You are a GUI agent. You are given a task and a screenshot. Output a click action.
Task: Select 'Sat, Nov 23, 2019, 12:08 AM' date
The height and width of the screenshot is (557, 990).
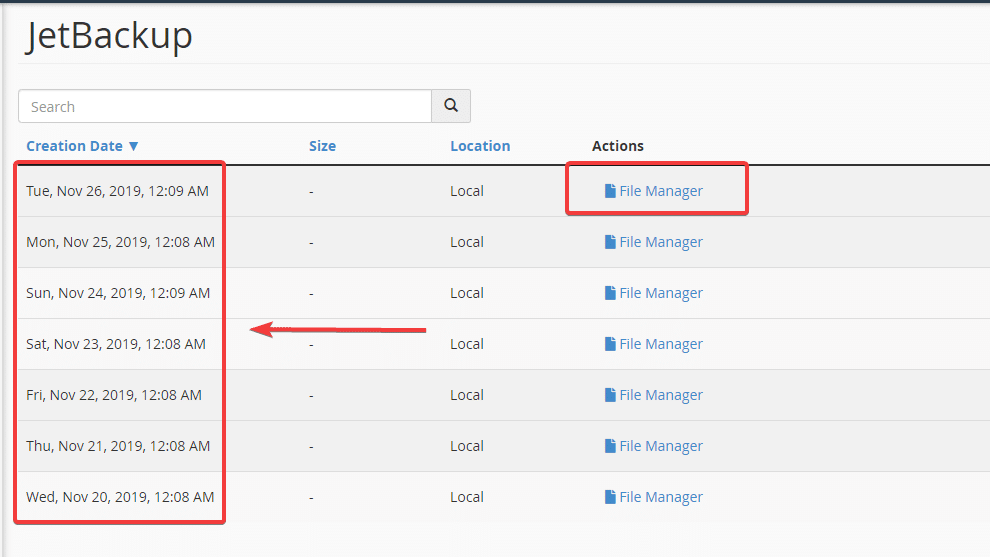click(x=116, y=344)
